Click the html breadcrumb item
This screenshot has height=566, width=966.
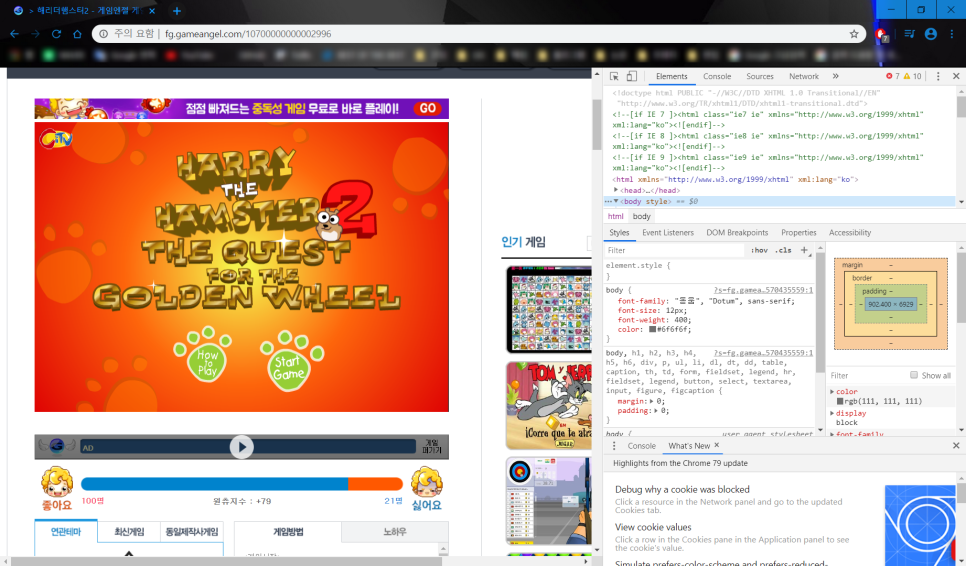[615, 216]
